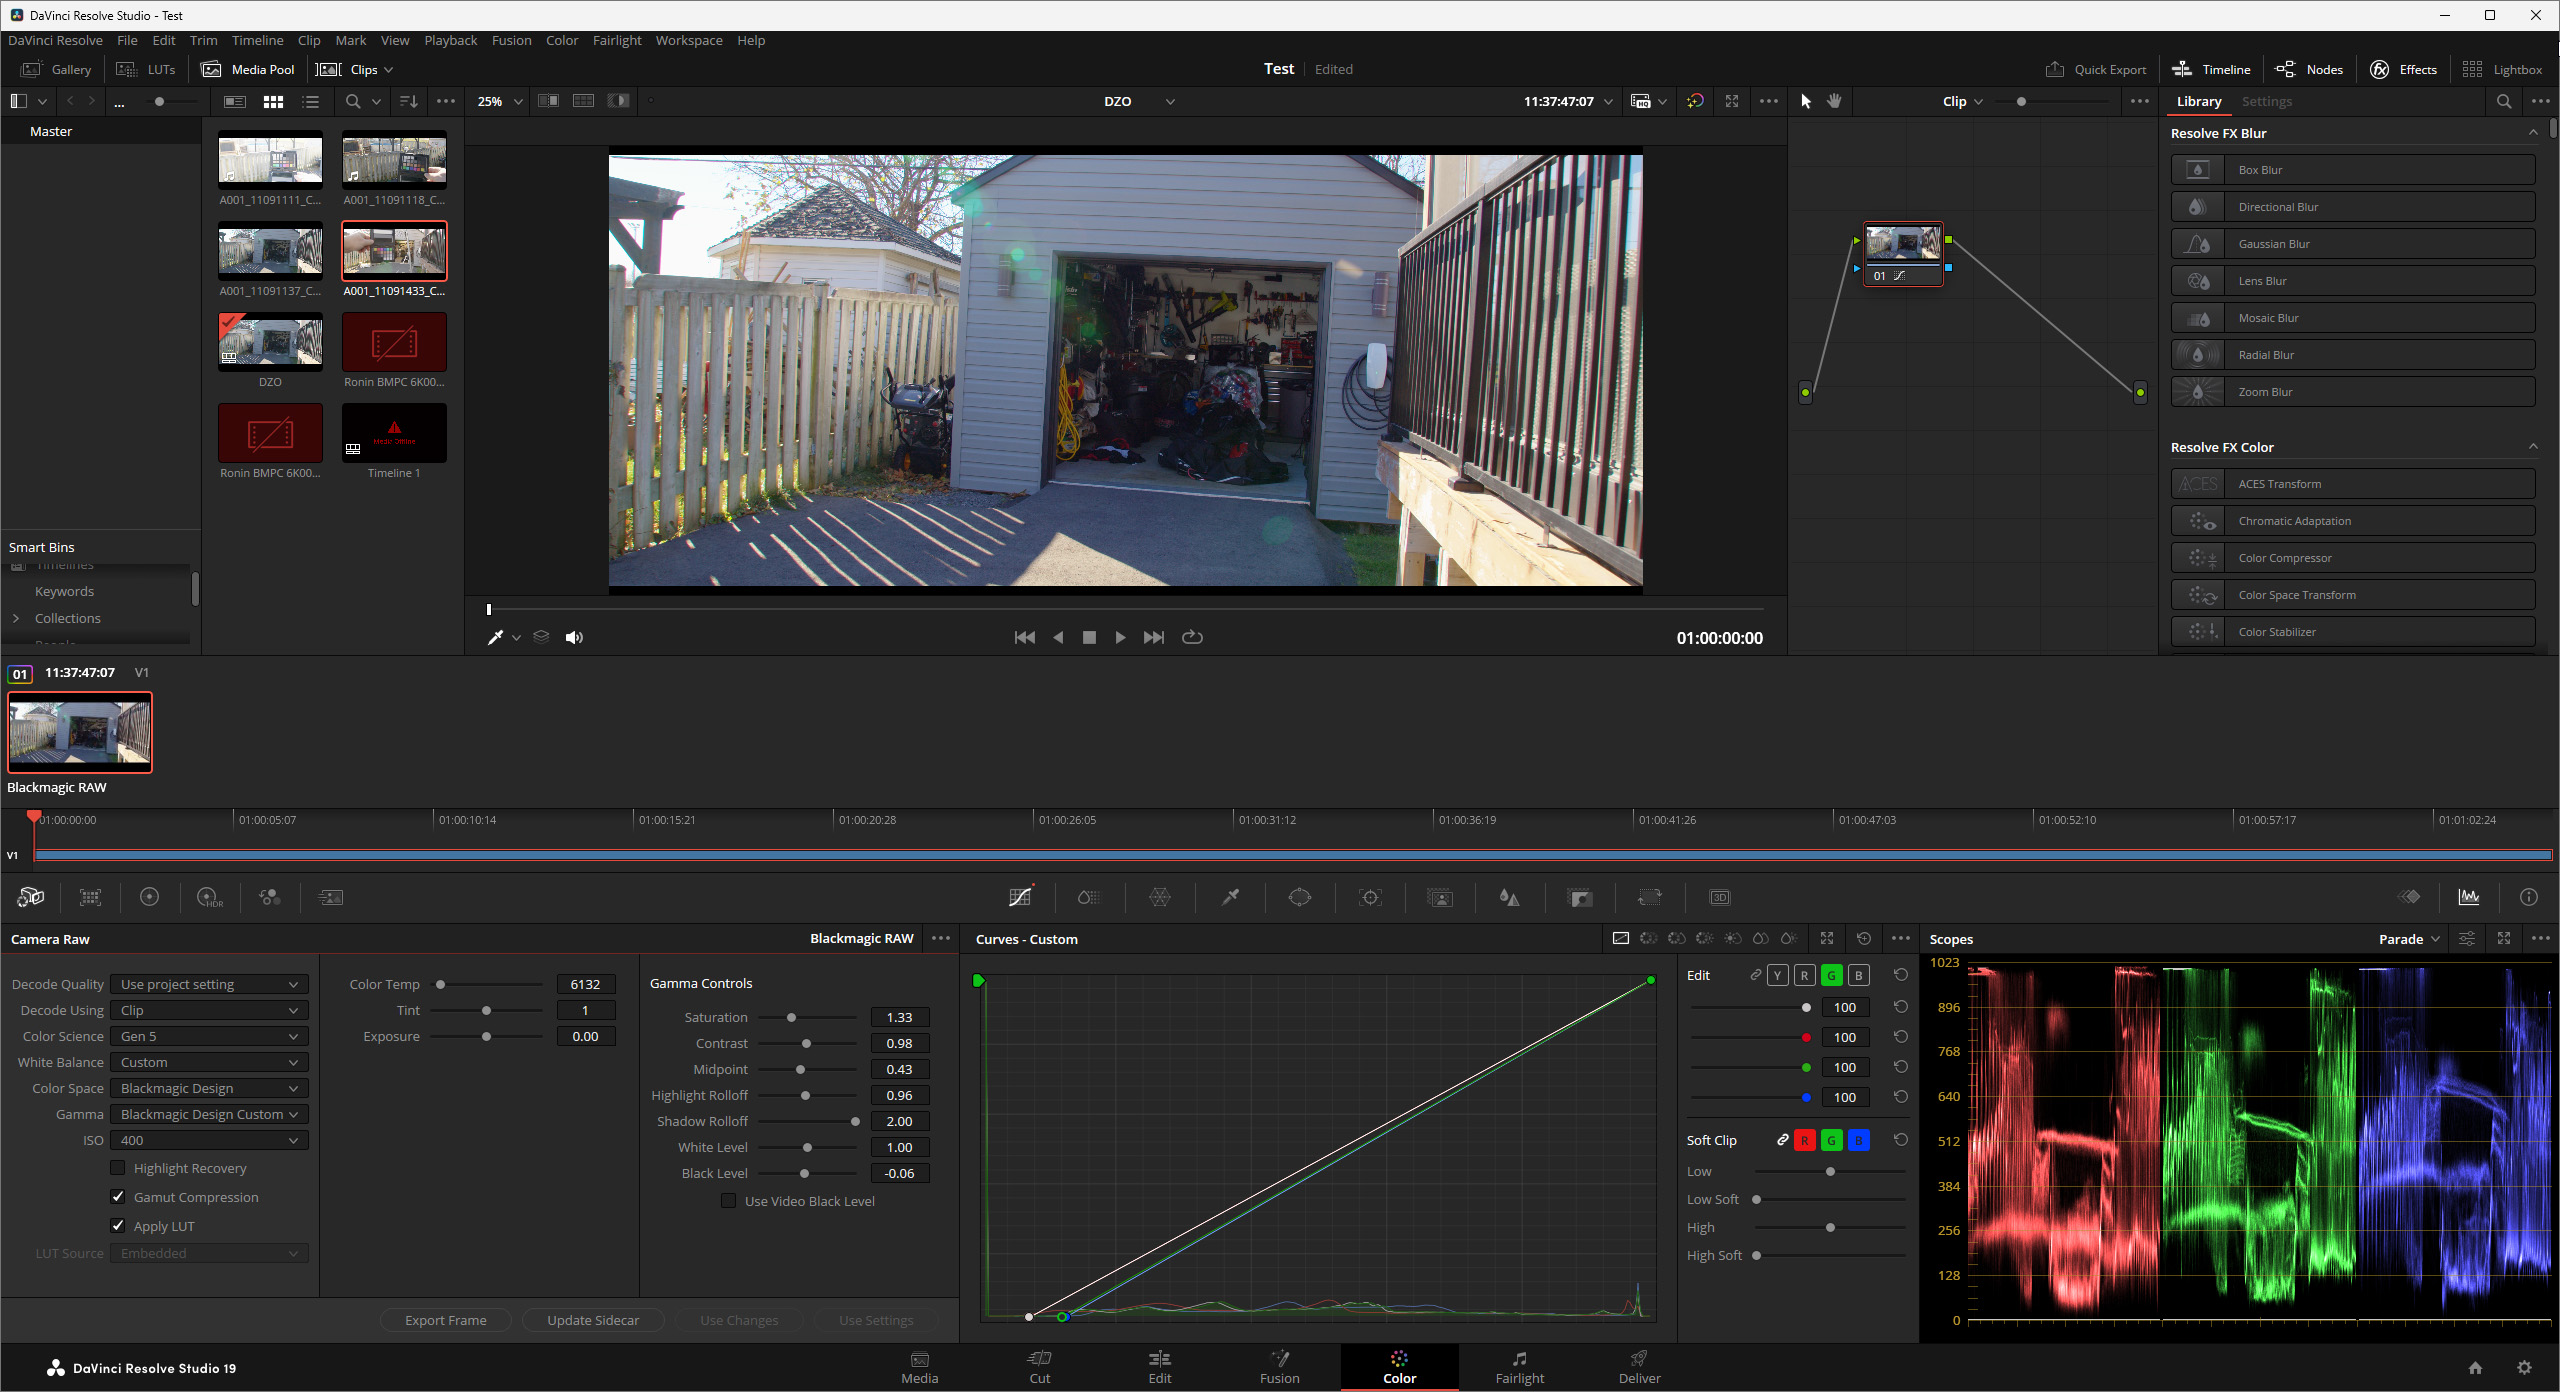Click the Quick Export button
2560x1392 pixels.
(x=2096, y=69)
